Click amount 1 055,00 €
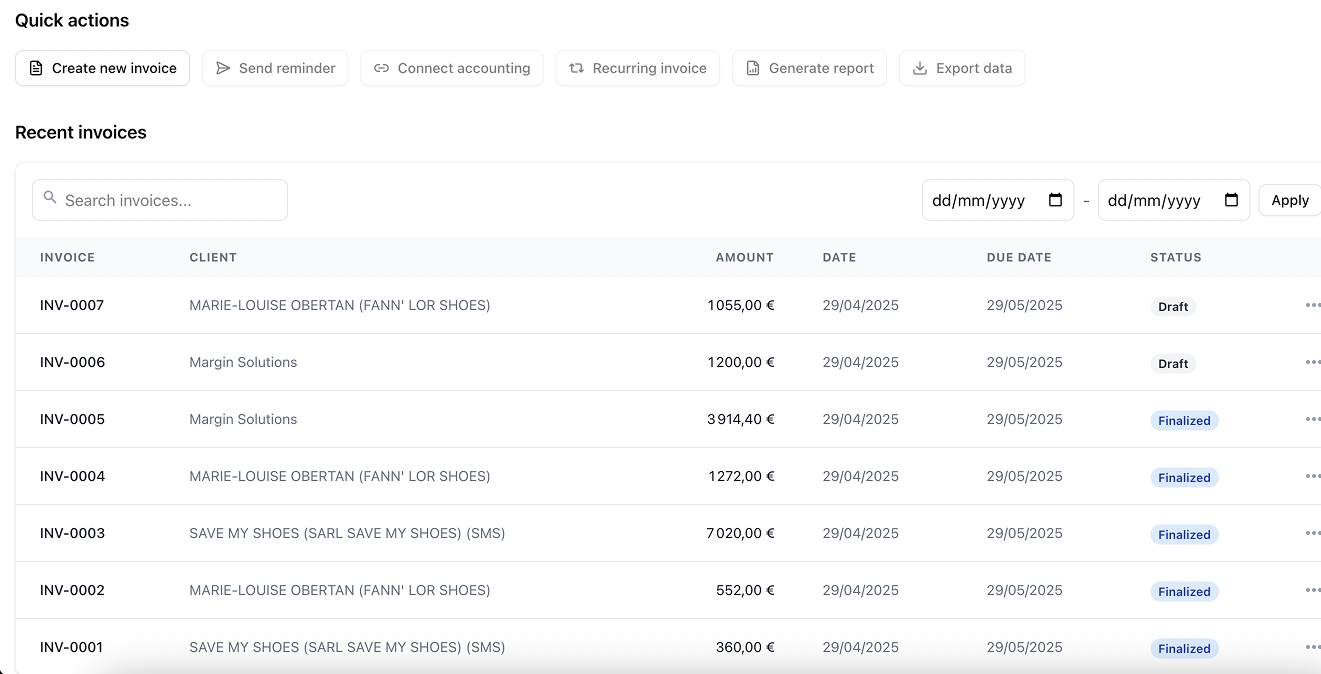Viewport: 1321px width, 674px height. point(741,305)
